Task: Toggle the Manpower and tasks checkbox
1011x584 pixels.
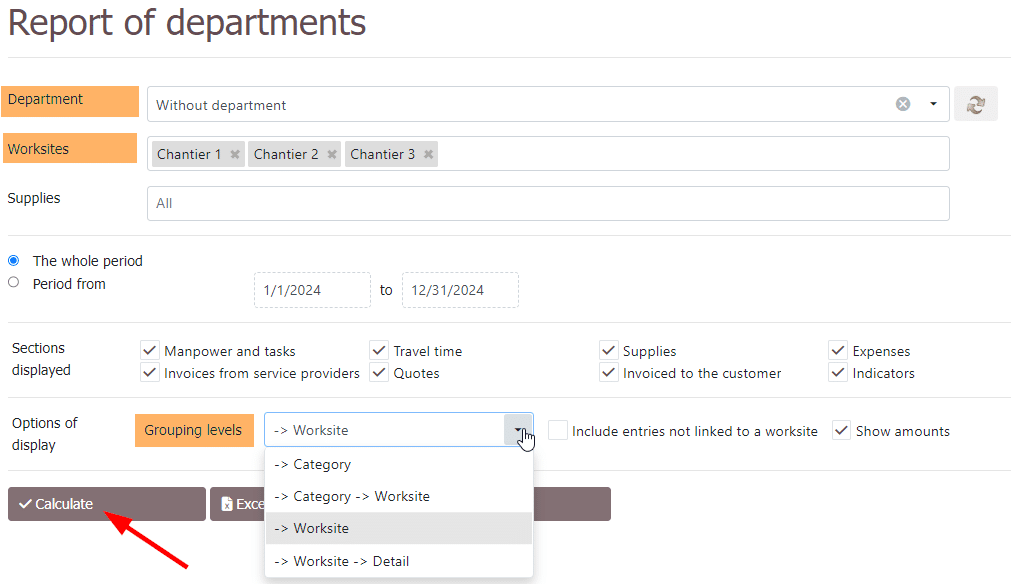Action: 150,350
